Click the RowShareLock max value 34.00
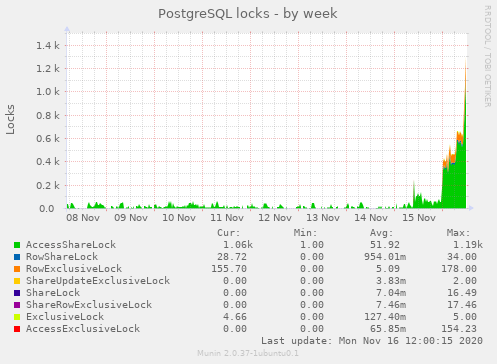497x364 pixels. 462,257
